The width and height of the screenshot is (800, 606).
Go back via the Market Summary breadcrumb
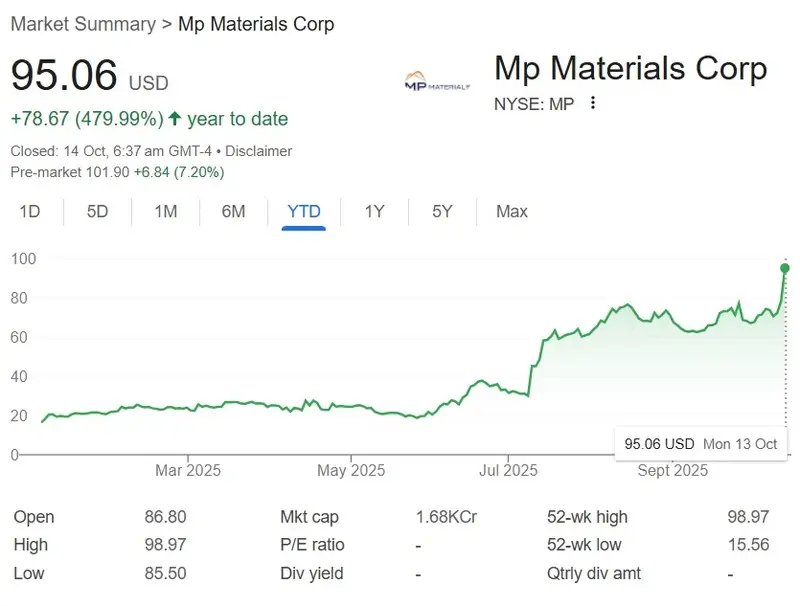click(x=83, y=24)
